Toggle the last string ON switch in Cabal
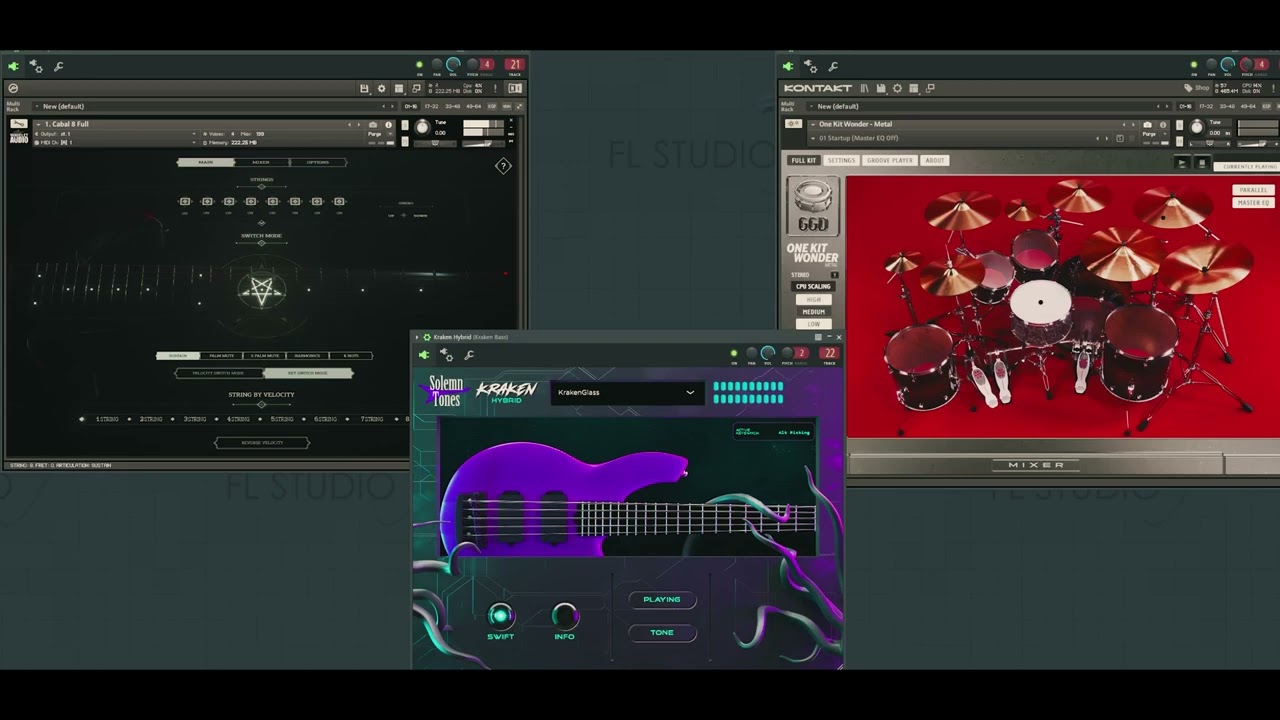Screen dimensions: 1280x720 coord(339,202)
